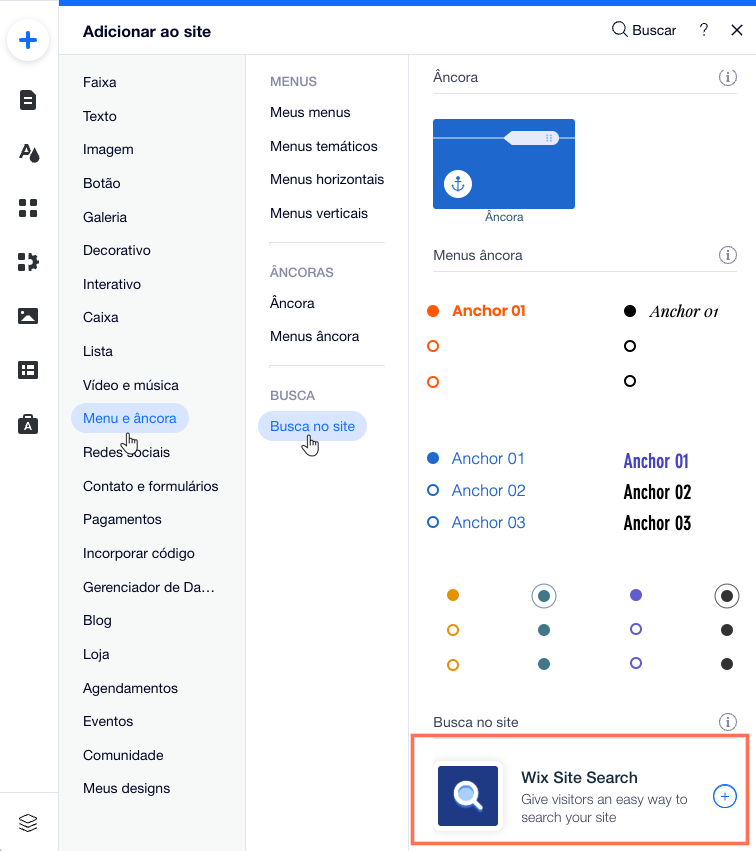Open the Media image icon in sidebar

[28, 316]
